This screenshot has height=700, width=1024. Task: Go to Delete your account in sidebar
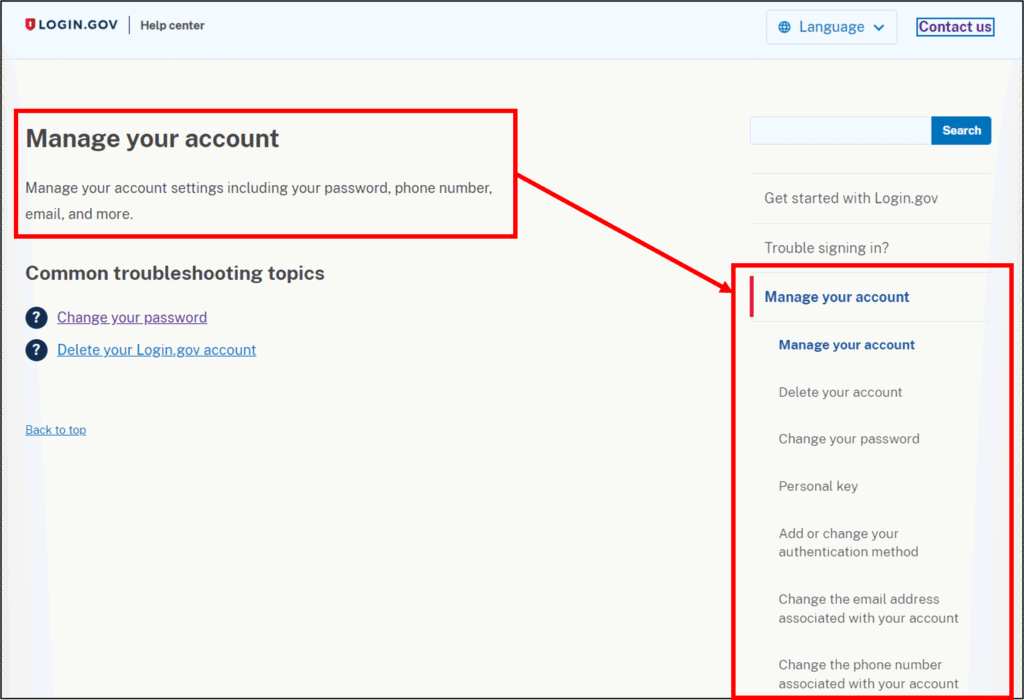(840, 392)
